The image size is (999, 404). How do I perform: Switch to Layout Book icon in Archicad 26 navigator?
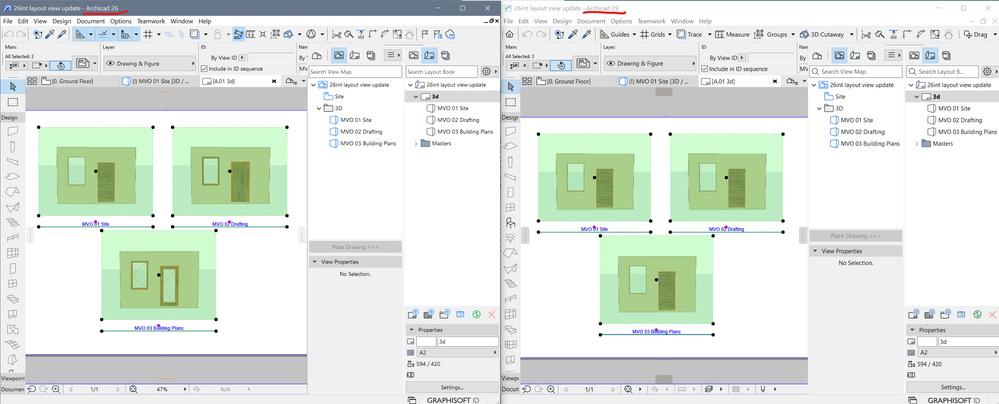pyautogui.click(x=355, y=56)
